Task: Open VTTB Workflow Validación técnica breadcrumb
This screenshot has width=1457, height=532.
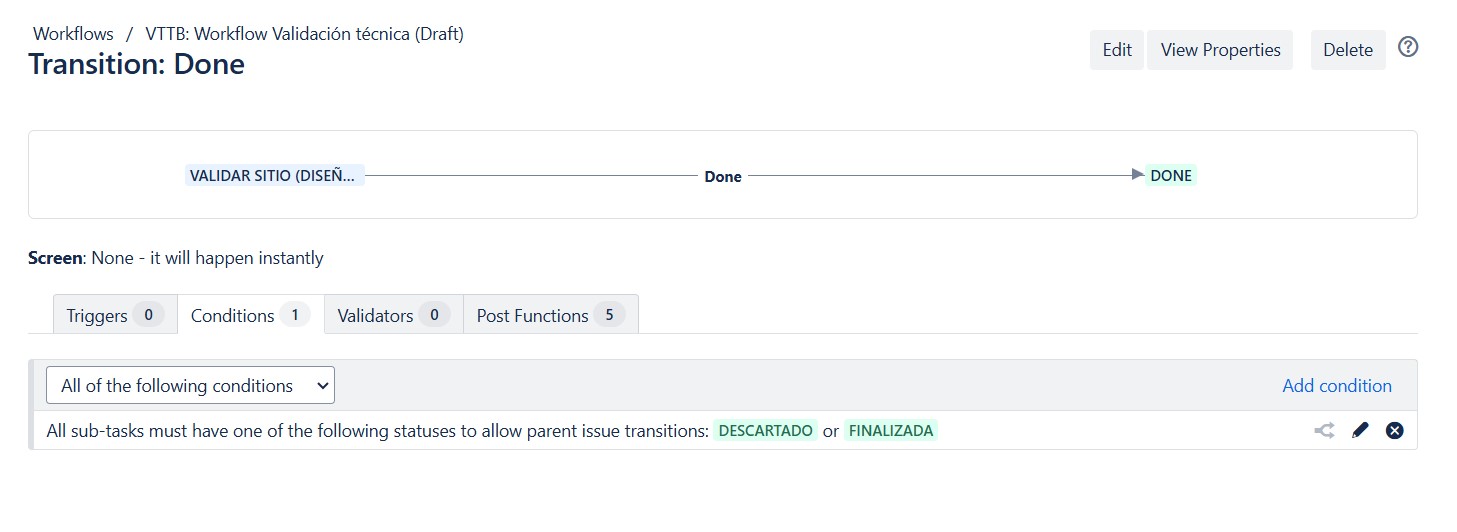Action: pos(304,34)
